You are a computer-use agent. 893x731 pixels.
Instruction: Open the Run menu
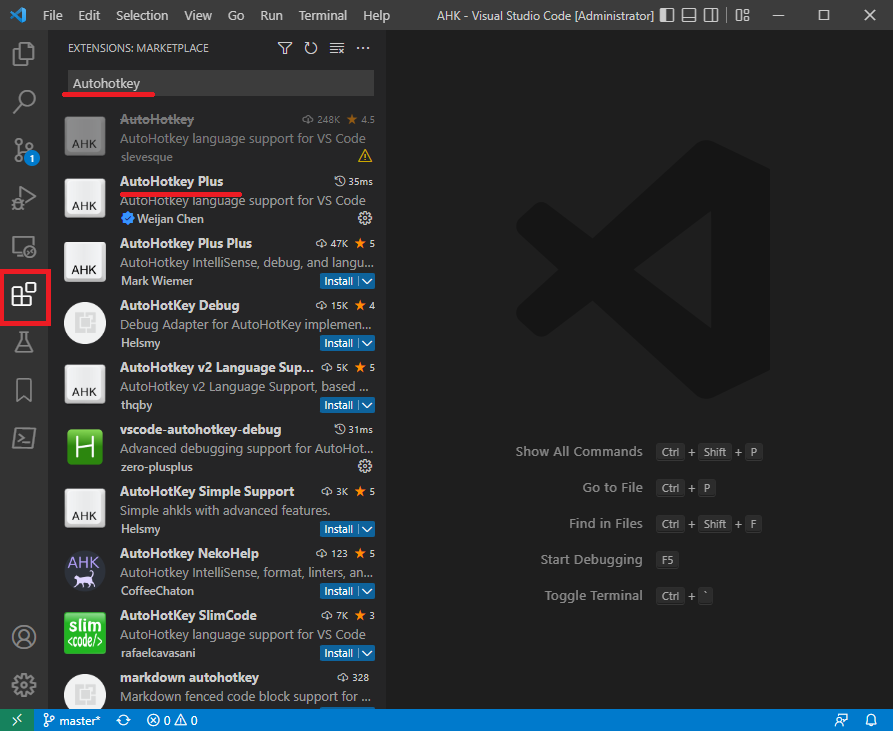pyautogui.click(x=271, y=15)
